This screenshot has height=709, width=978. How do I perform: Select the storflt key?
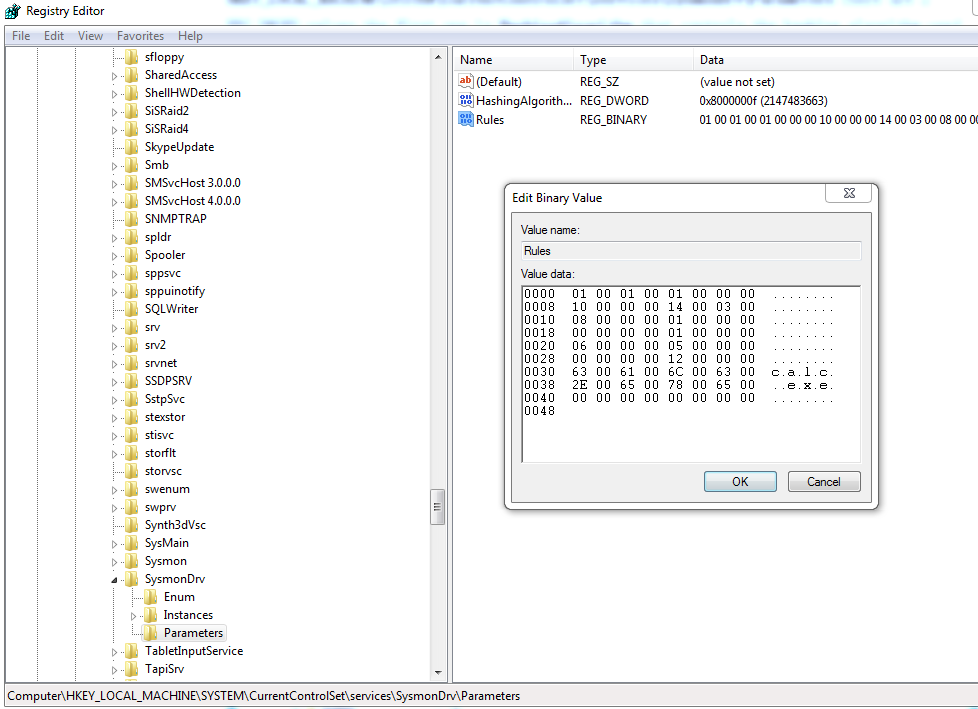(x=160, y=453)
